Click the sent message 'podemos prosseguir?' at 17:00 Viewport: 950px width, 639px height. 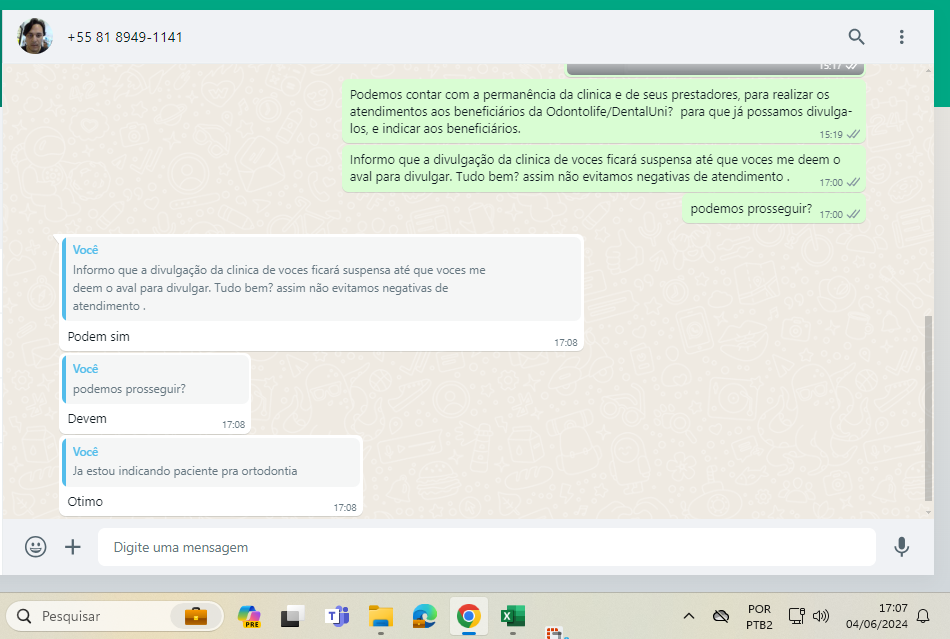(774, 209)
